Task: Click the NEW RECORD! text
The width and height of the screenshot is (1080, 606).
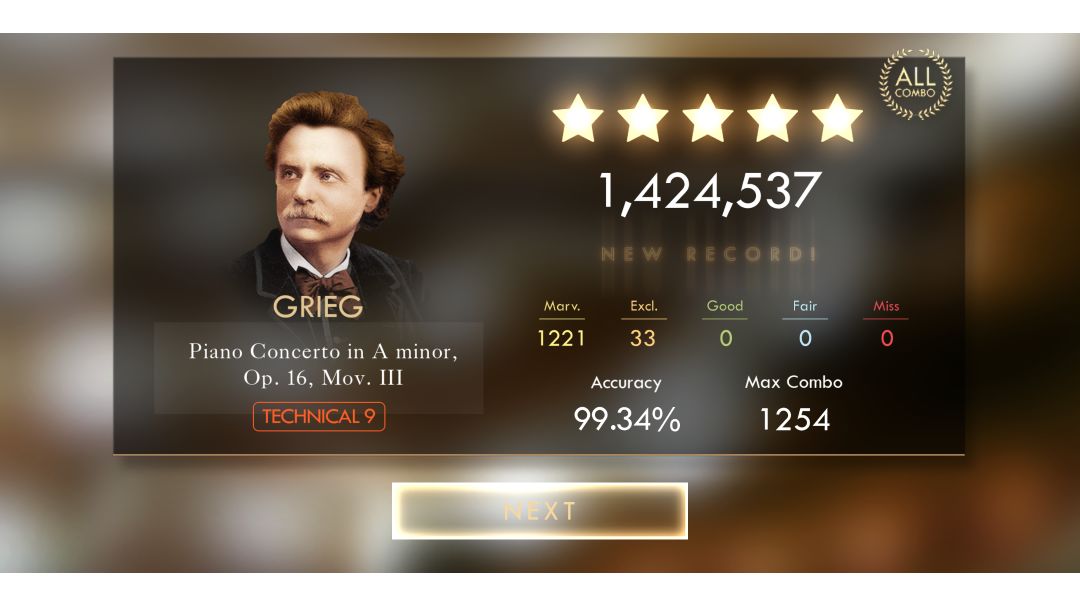Action: pos(709,254)
